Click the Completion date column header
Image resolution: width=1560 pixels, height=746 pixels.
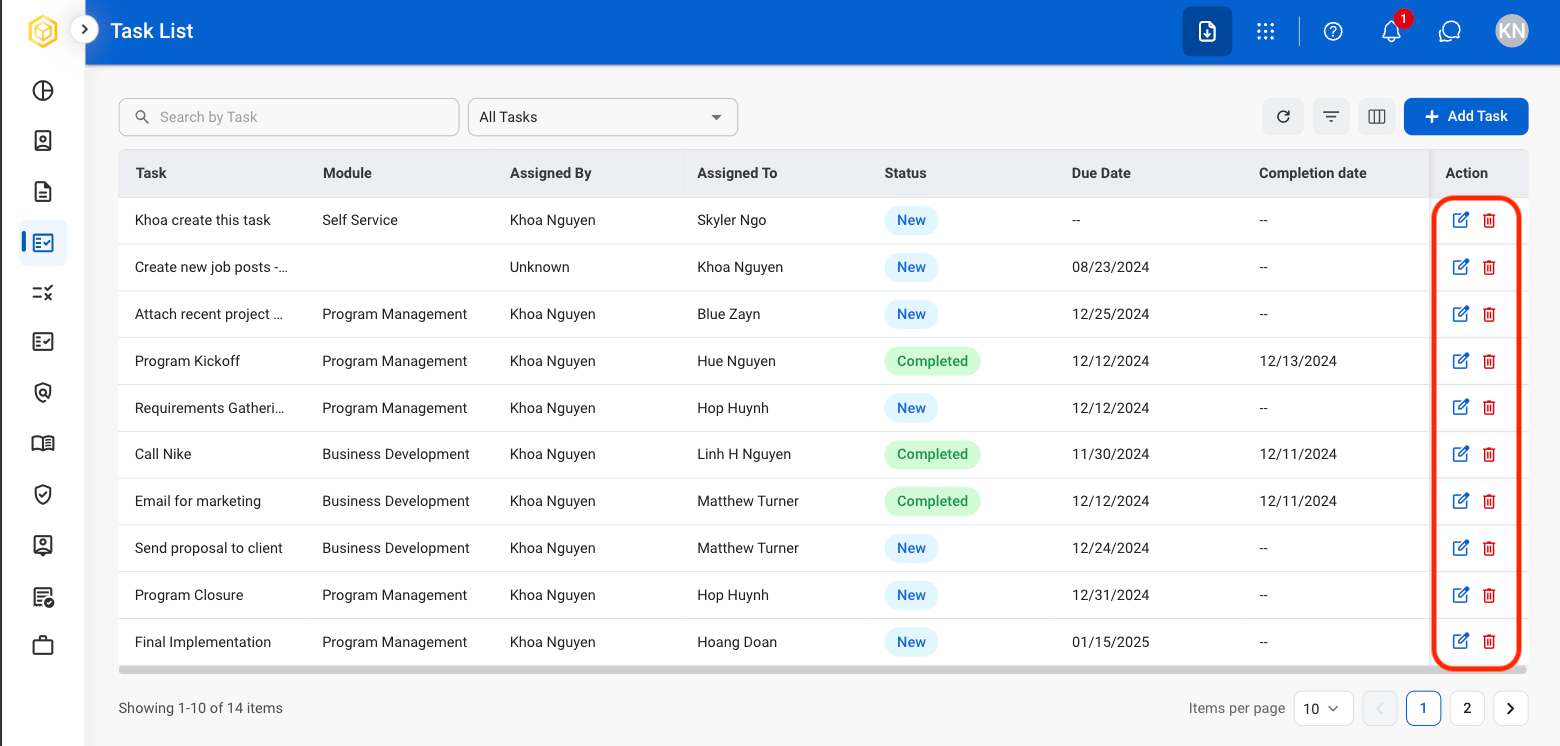pos(1312,173)
